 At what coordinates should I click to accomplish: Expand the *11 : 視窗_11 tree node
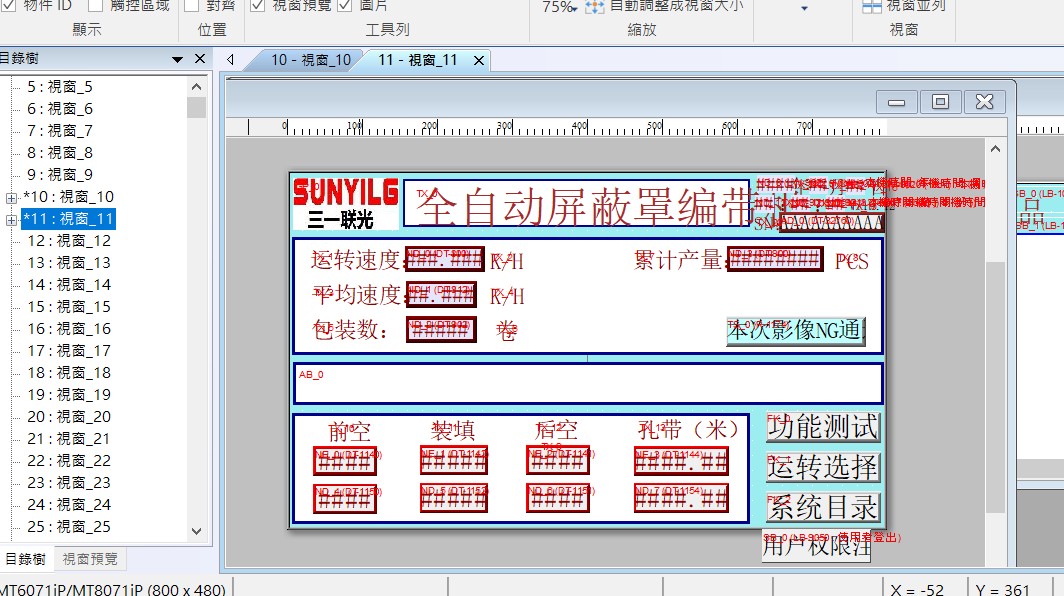pos(12,219)
